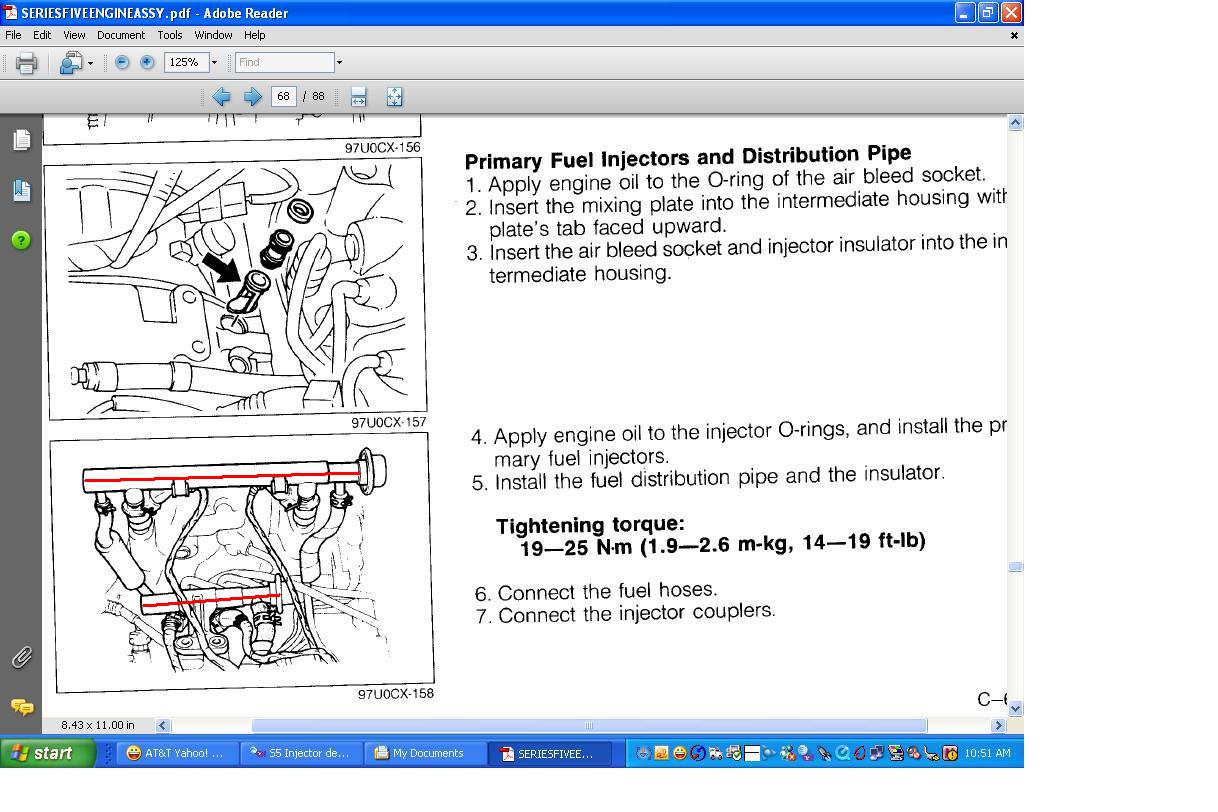Open the Attachments paperclip panel
This screenshot has height=812, width=1218.
[x=21, y=657]
